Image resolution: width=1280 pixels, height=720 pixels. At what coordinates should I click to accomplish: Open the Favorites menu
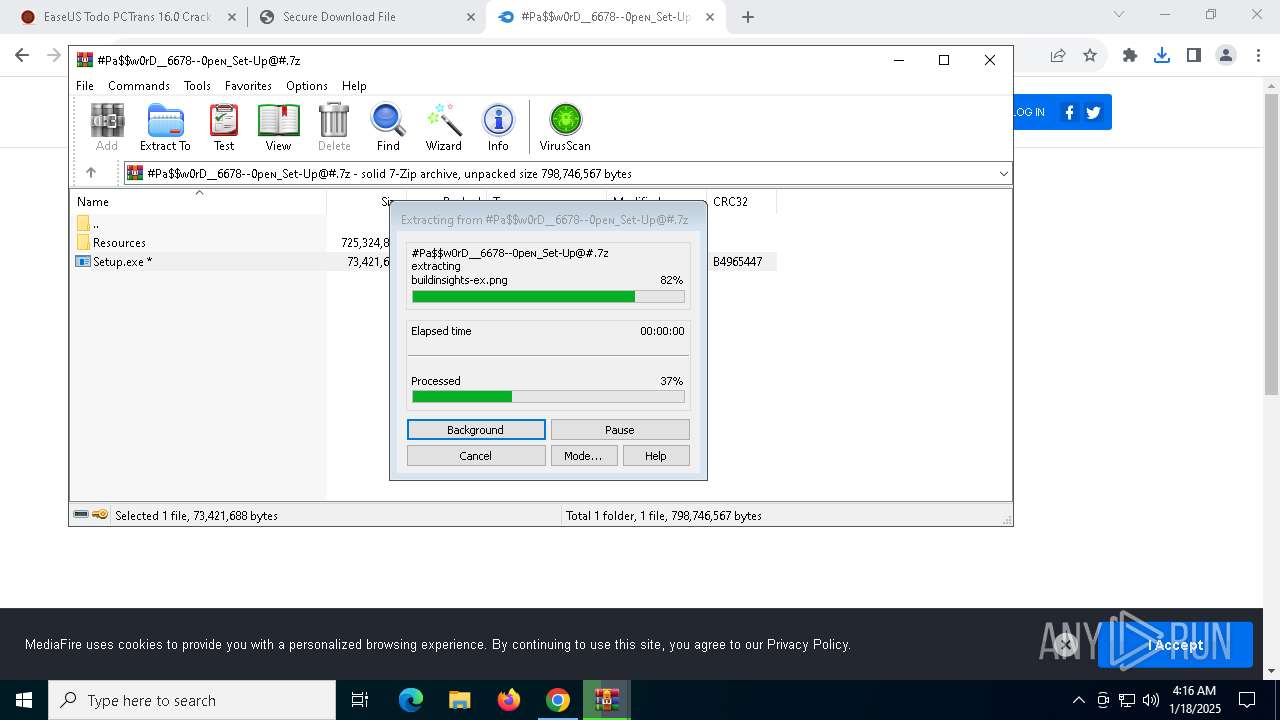click(248, 86)
